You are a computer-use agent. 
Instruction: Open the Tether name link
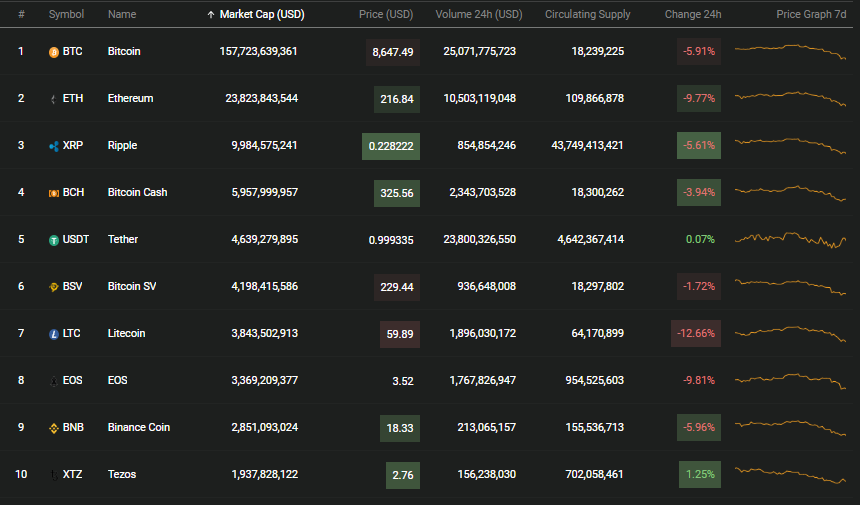[123, 240]
